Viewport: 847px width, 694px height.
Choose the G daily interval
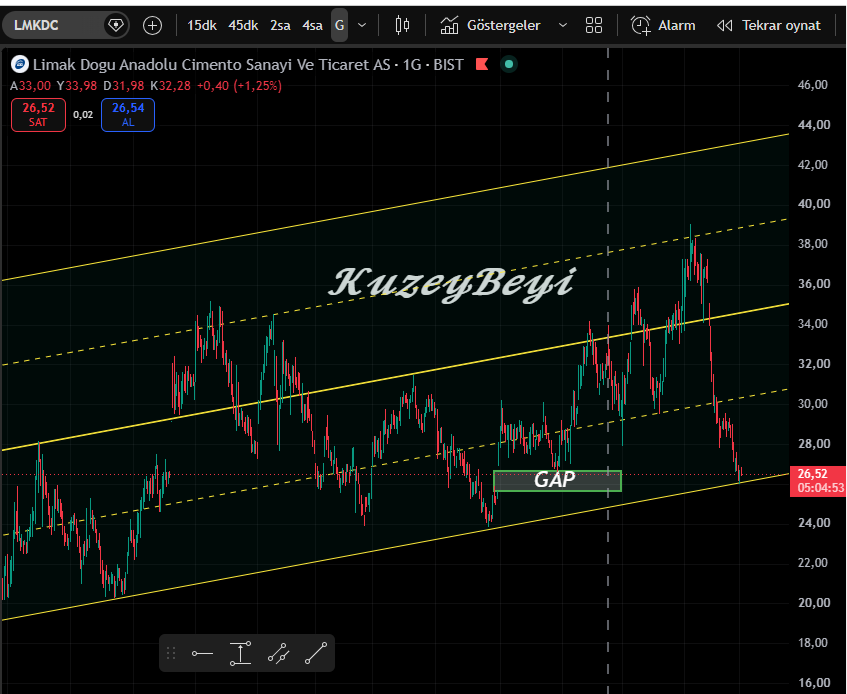(x=340, y=25)
